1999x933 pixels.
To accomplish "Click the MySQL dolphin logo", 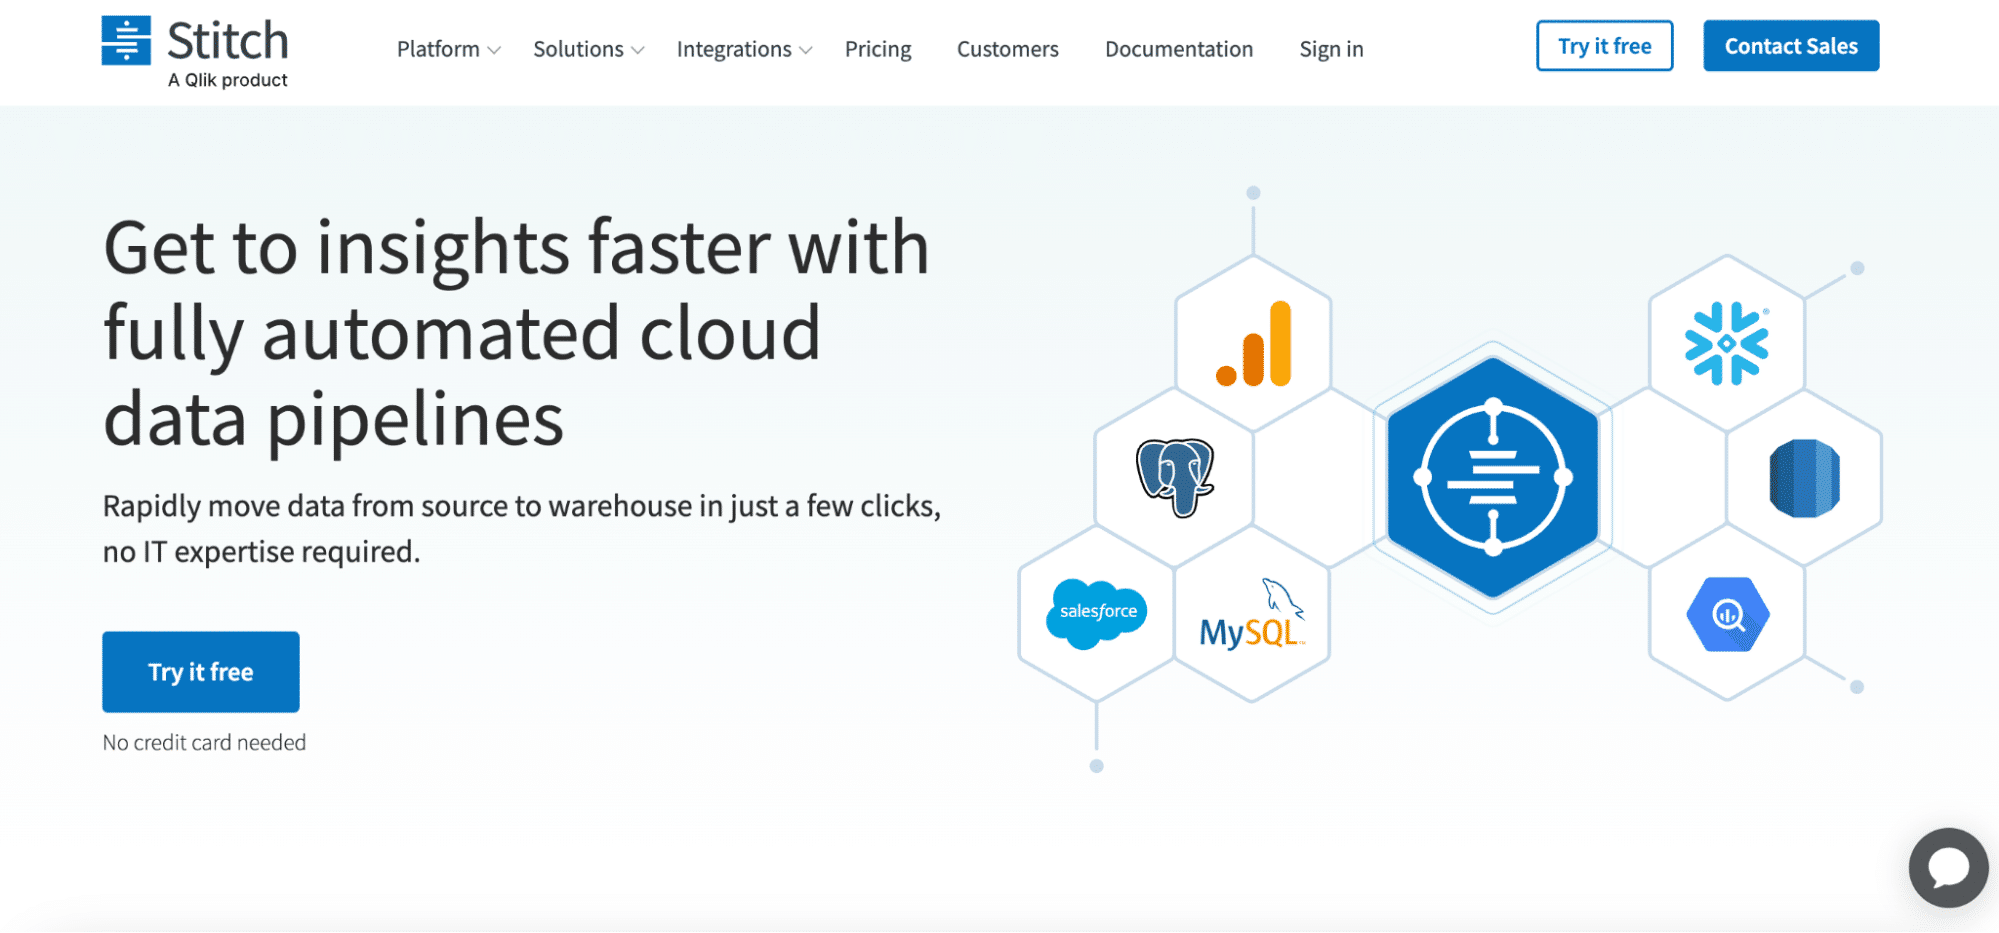I will click(x=1252, y=613).
